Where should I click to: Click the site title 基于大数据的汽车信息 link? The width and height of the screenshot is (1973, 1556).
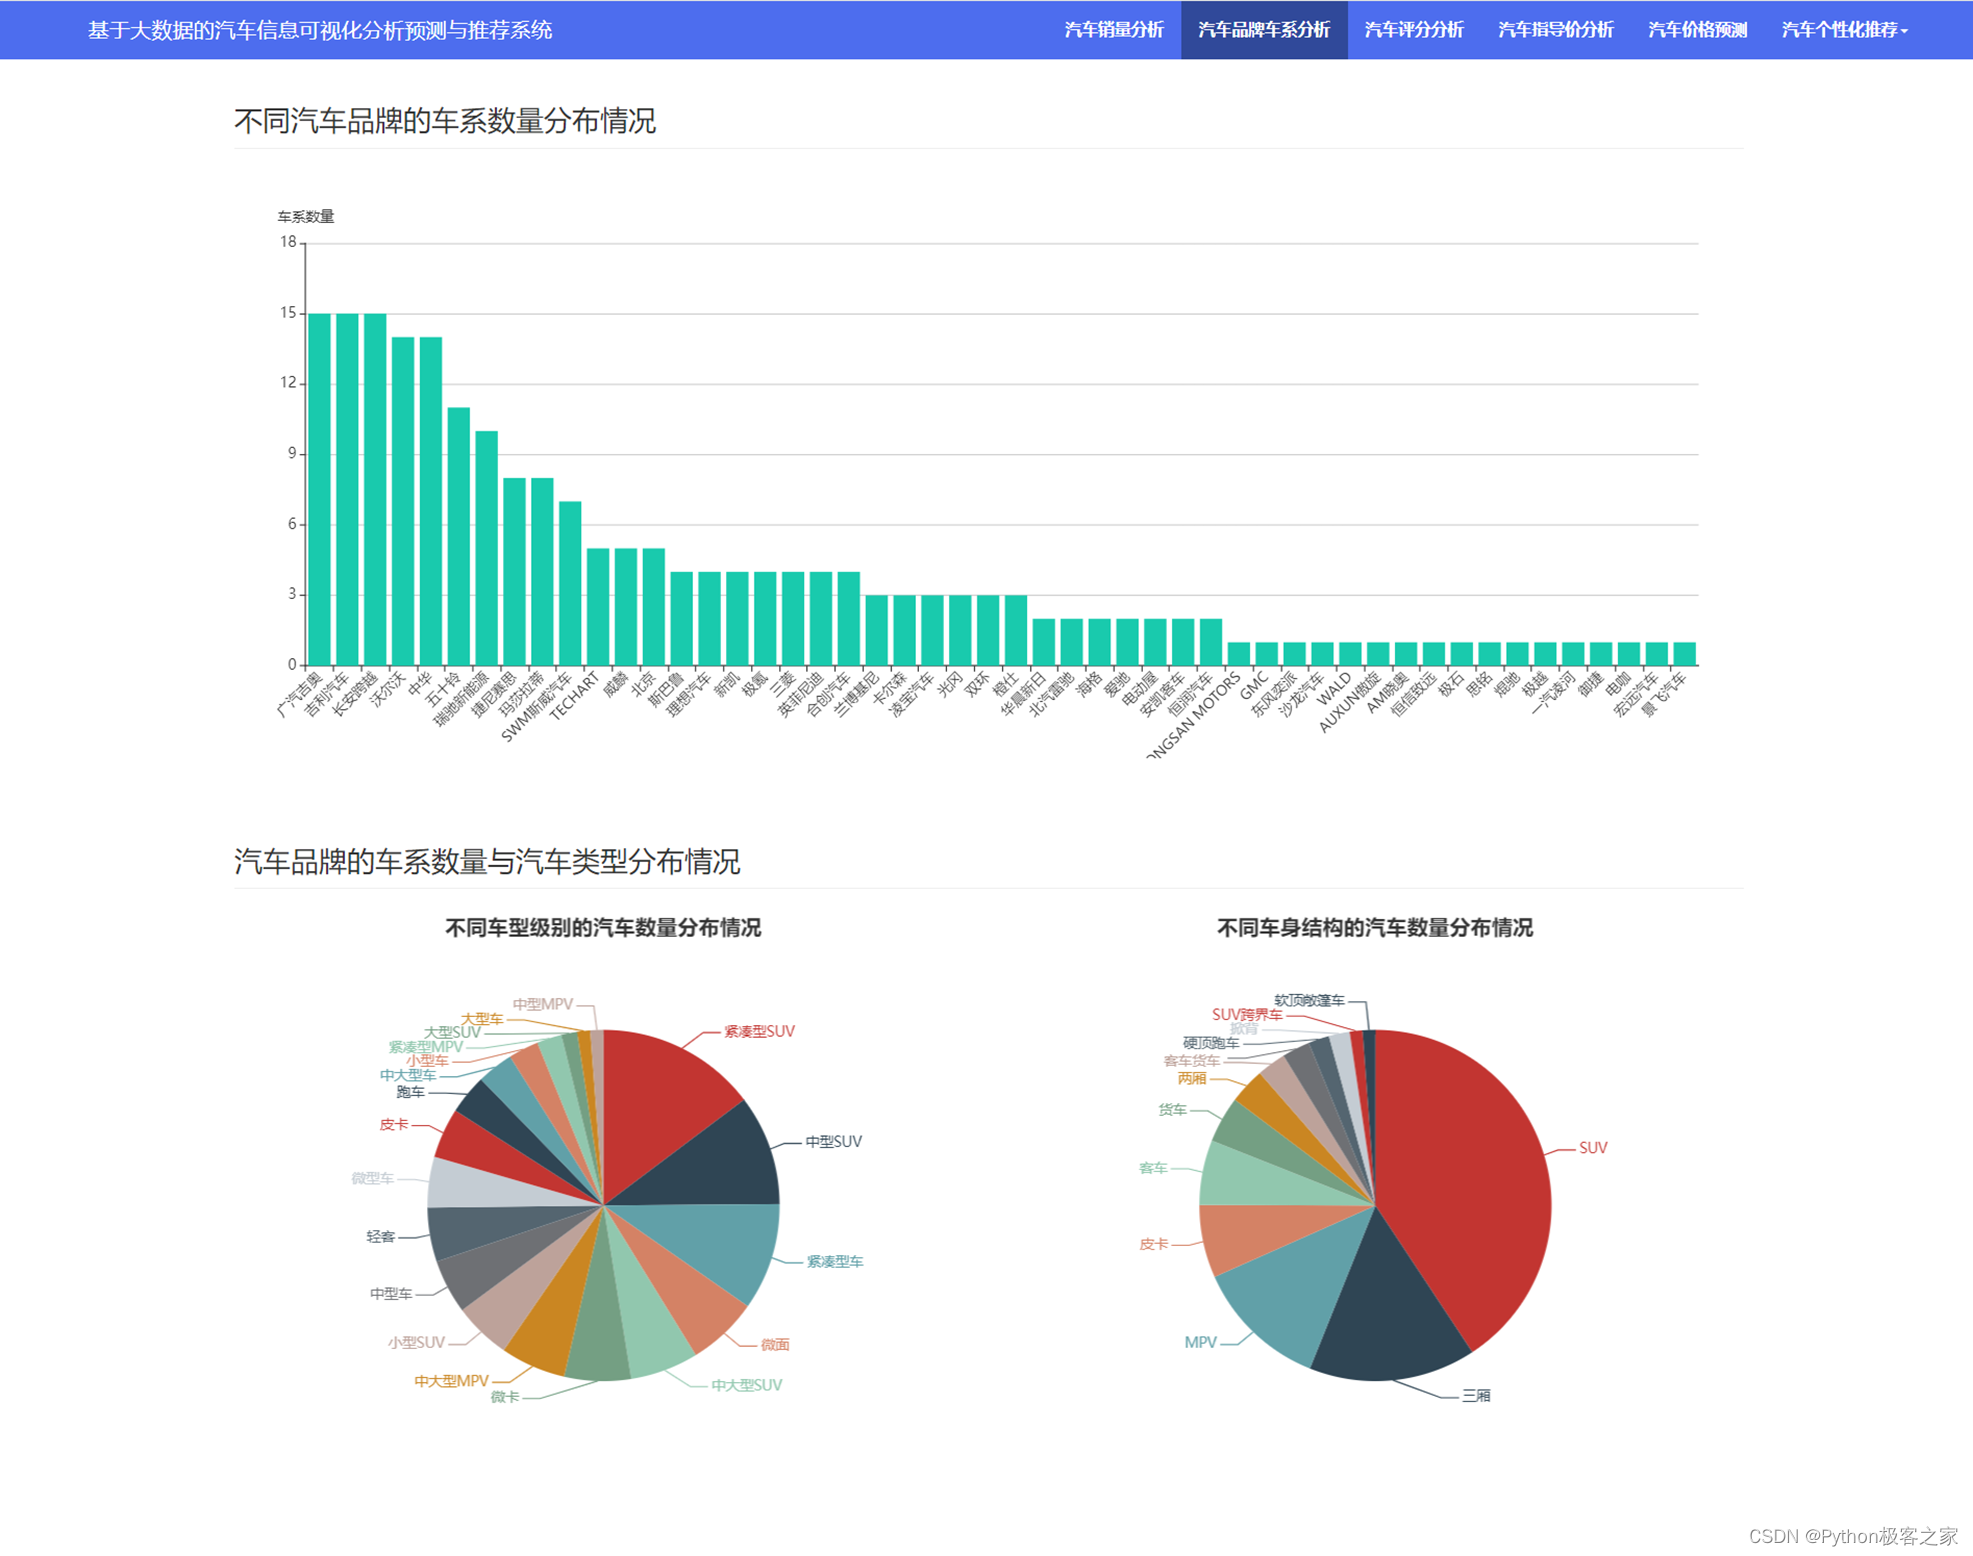[319, 30]
